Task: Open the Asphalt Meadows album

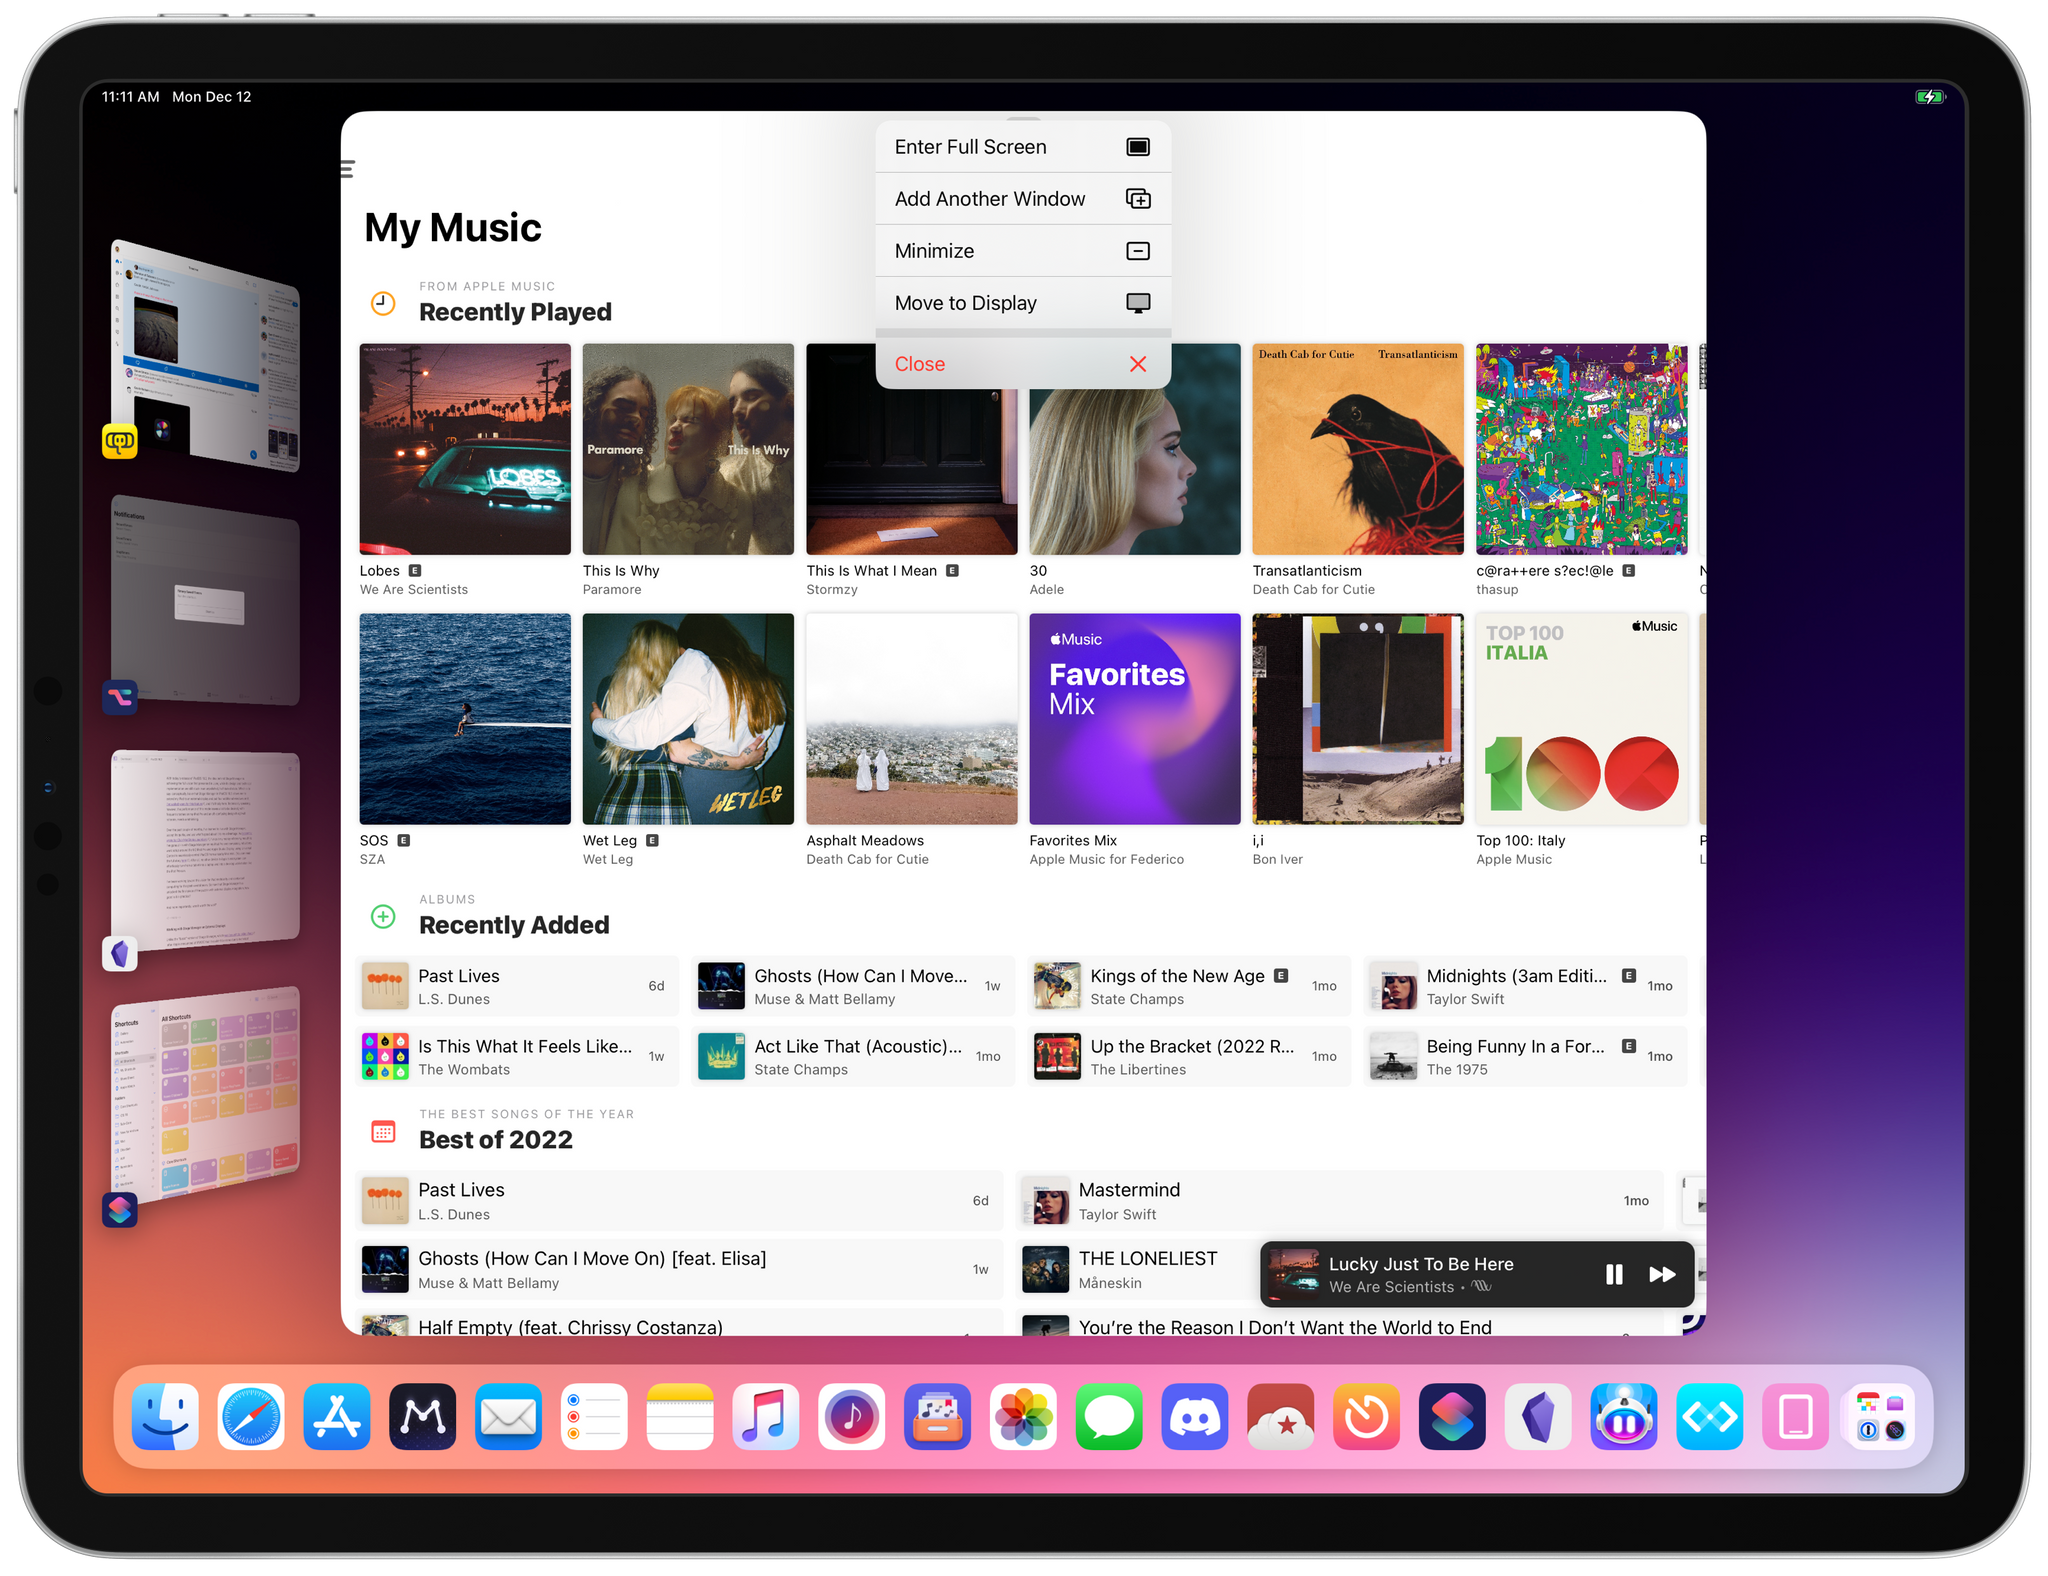Action: pyautogui.click(x=912, y=719)
